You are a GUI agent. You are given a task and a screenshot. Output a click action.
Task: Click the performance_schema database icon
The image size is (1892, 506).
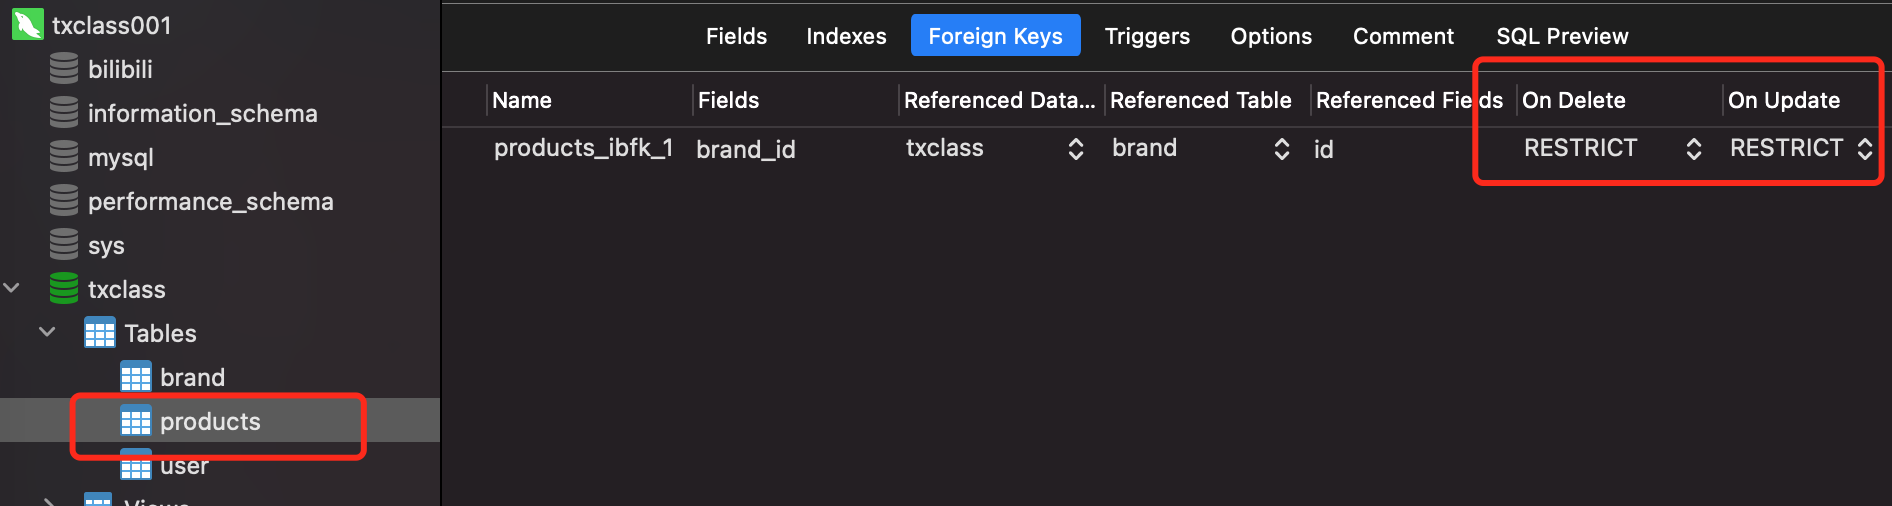tap(64, 201)
